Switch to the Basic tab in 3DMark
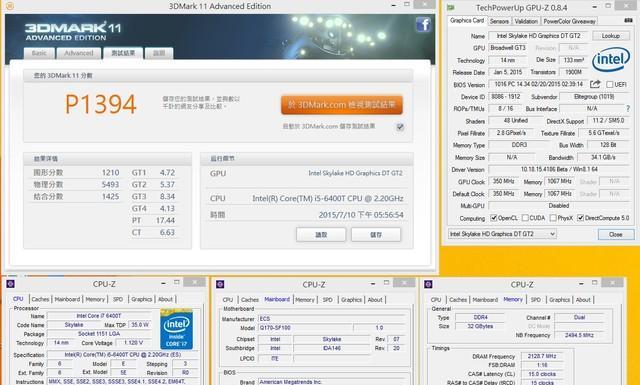 coord(39,53)
